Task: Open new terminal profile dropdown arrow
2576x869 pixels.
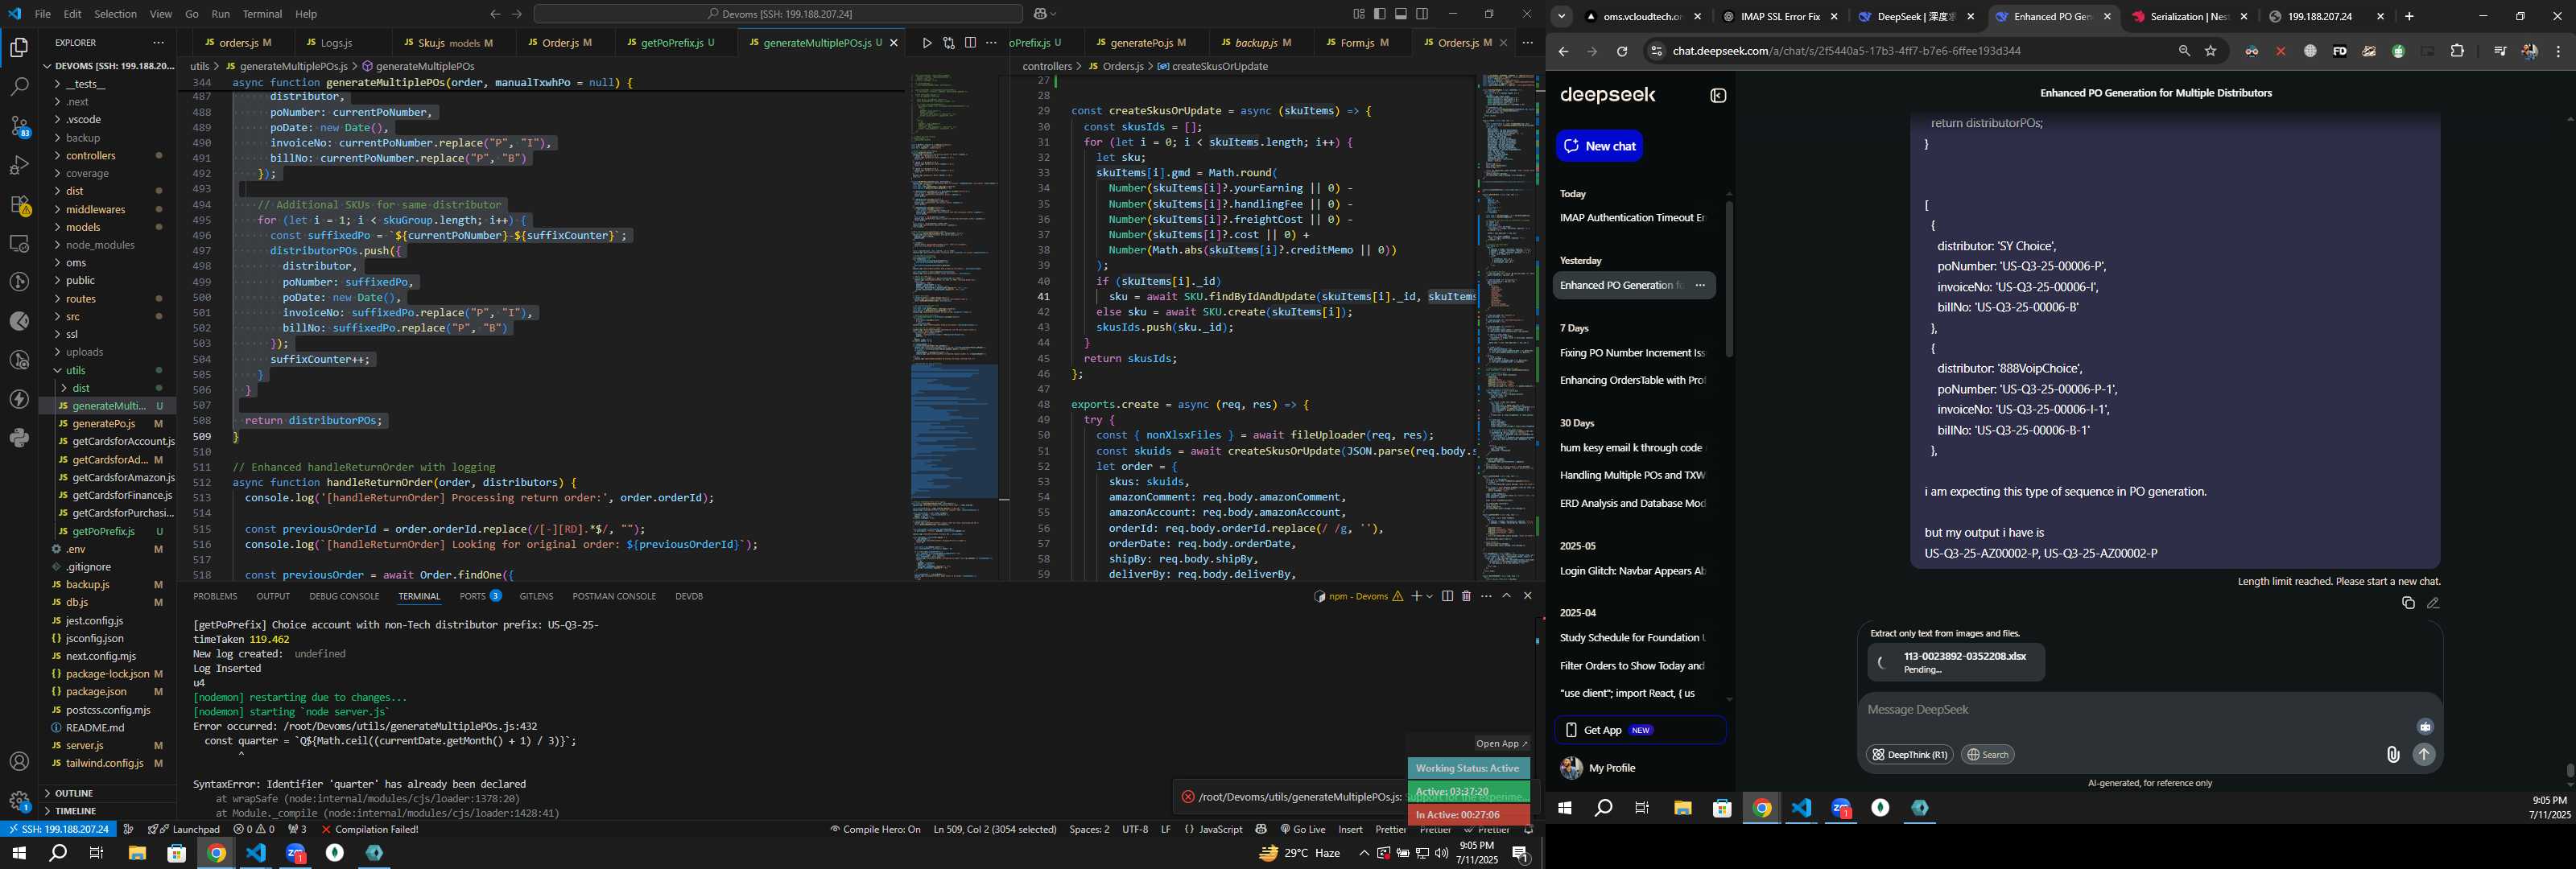Action: tap(1430, 596)
